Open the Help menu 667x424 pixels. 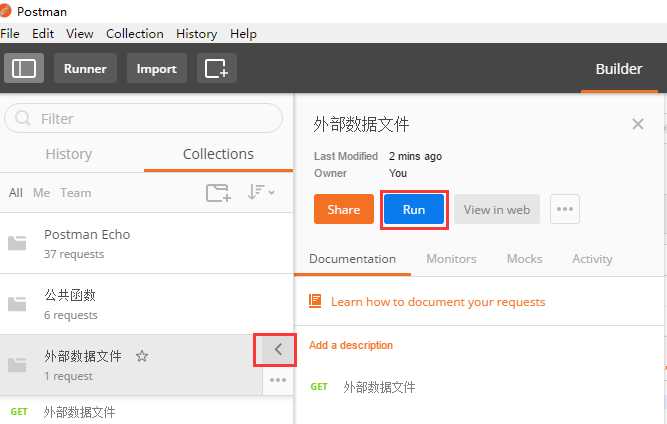(x=243, y=34)
